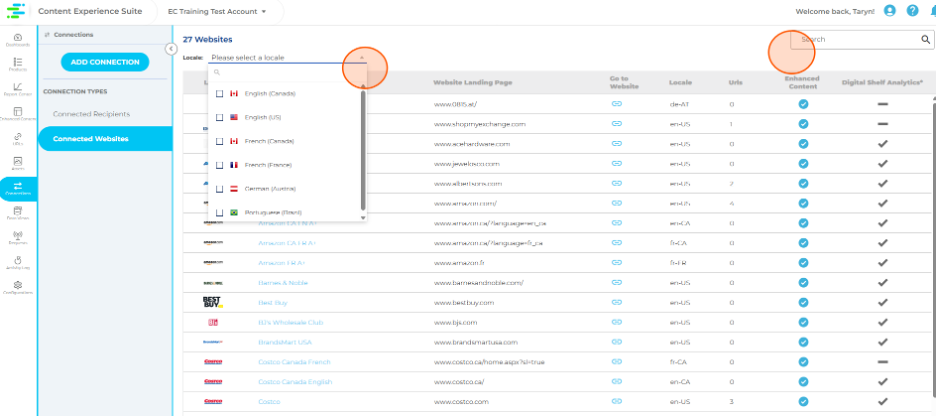Open the Products sidebar icon

18,64
